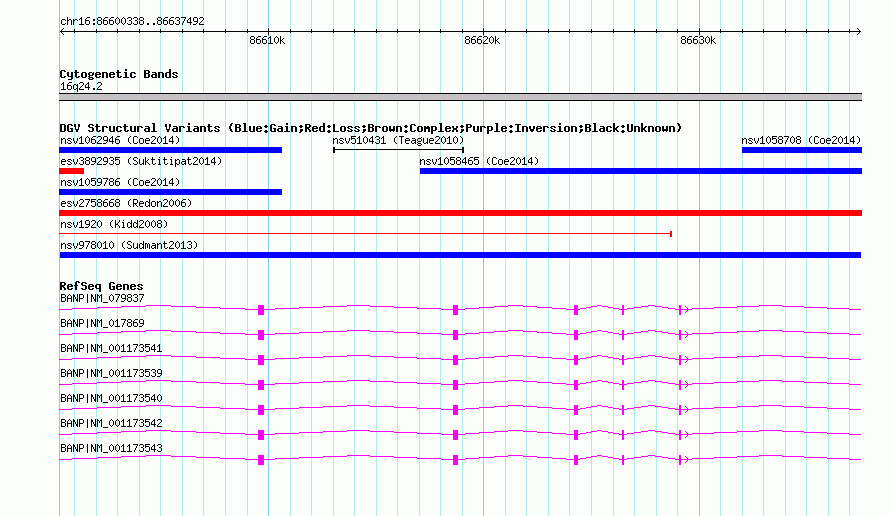Click the nsv978010 (Sudmant2013) label
The width and height of the screenshot is (890, 516).
pos(129,245)
